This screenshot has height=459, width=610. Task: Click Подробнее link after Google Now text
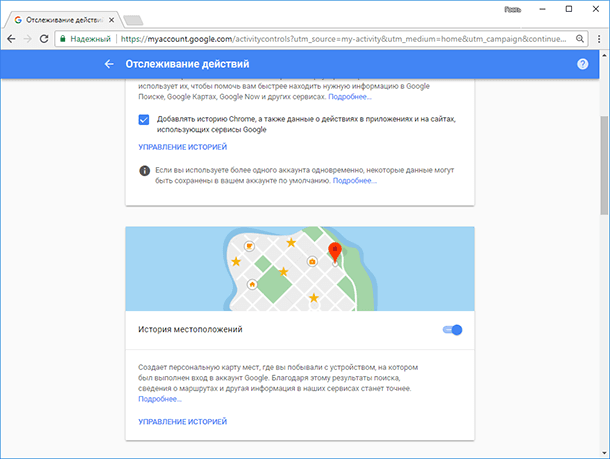[350, 97]
